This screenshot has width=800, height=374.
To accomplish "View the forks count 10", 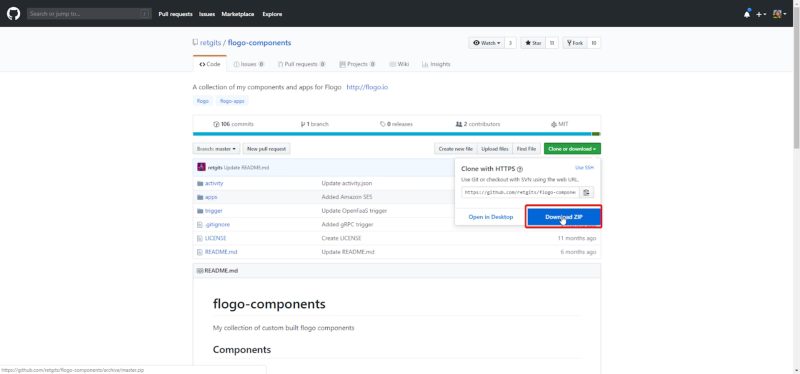I will pyautogui.click(x=594, y=43).
